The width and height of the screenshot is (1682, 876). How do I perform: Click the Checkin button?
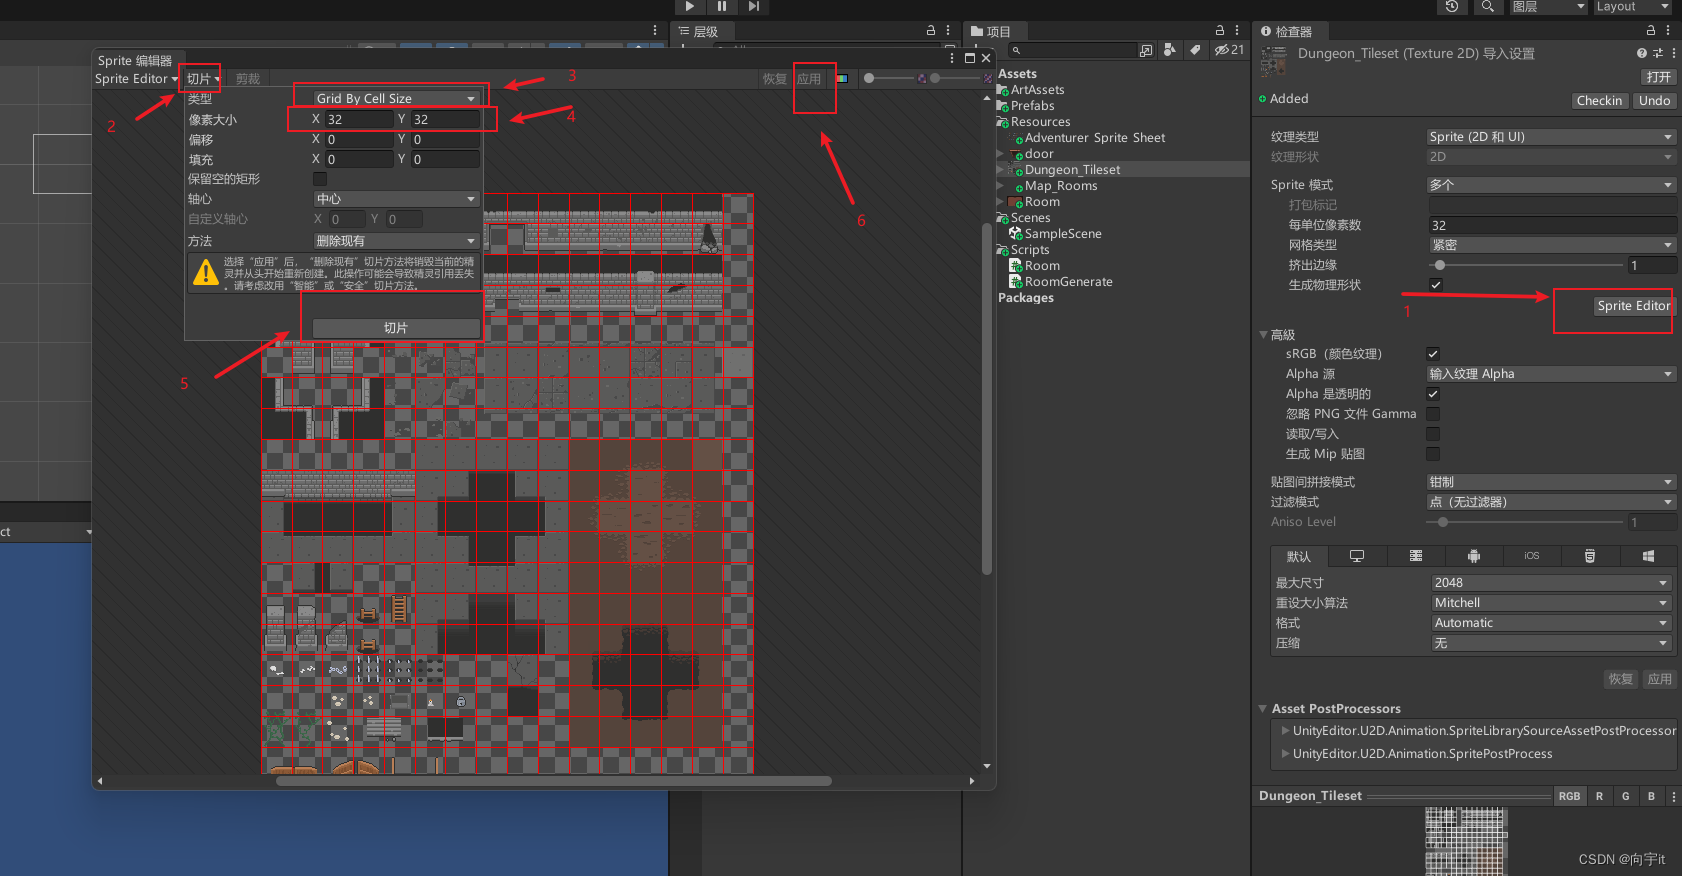1599,101
